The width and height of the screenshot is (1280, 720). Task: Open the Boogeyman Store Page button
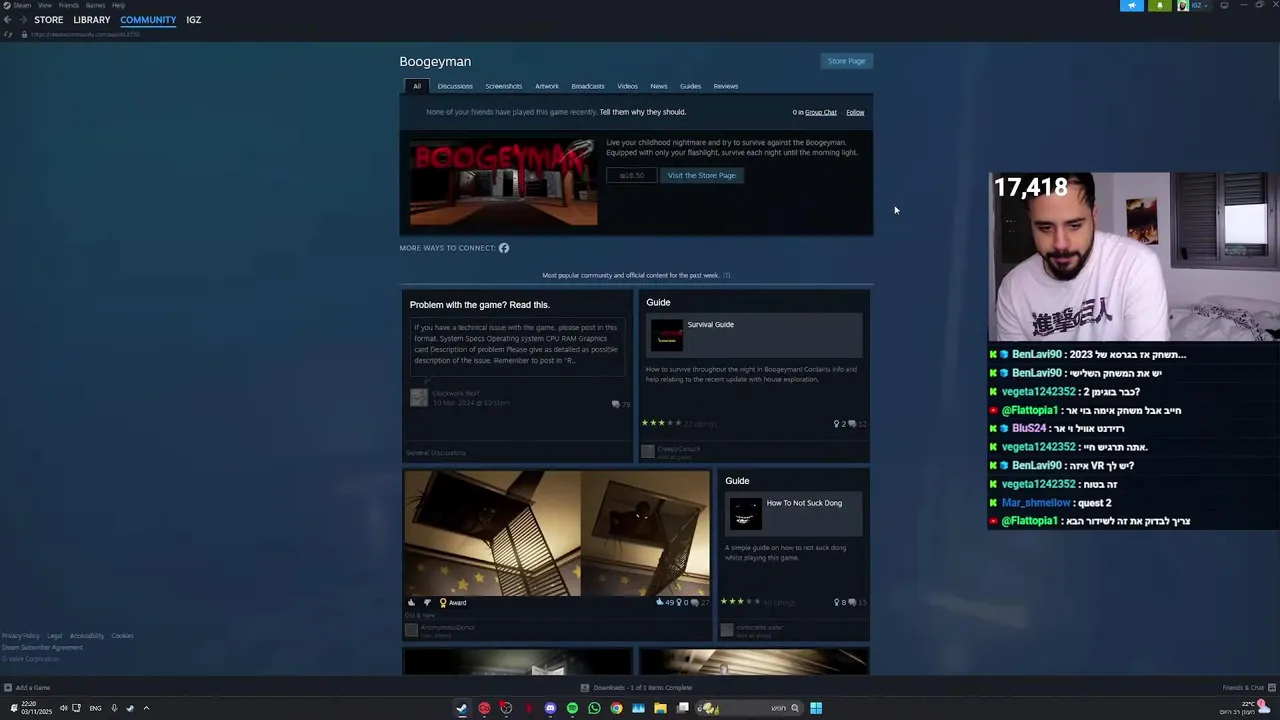(x=846, y=61)
